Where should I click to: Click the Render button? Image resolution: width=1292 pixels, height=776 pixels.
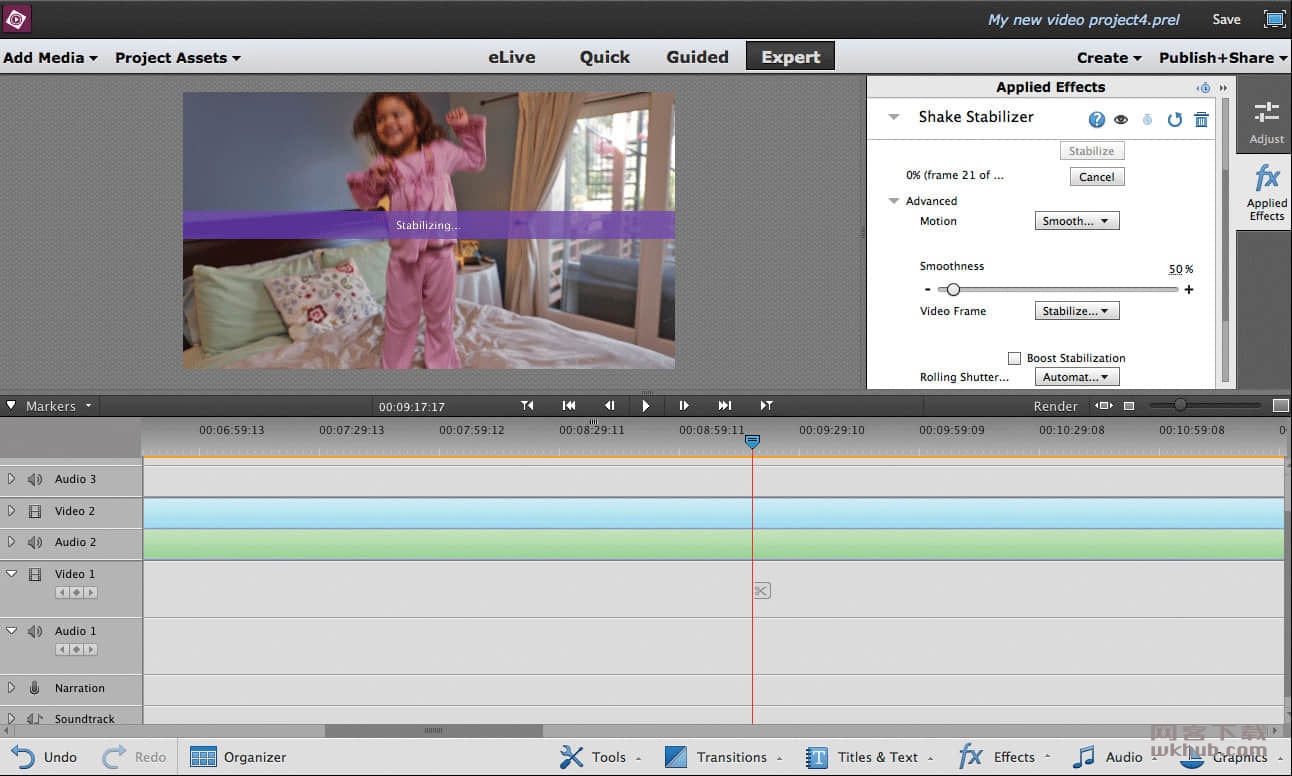click(x=1055, y=406)
